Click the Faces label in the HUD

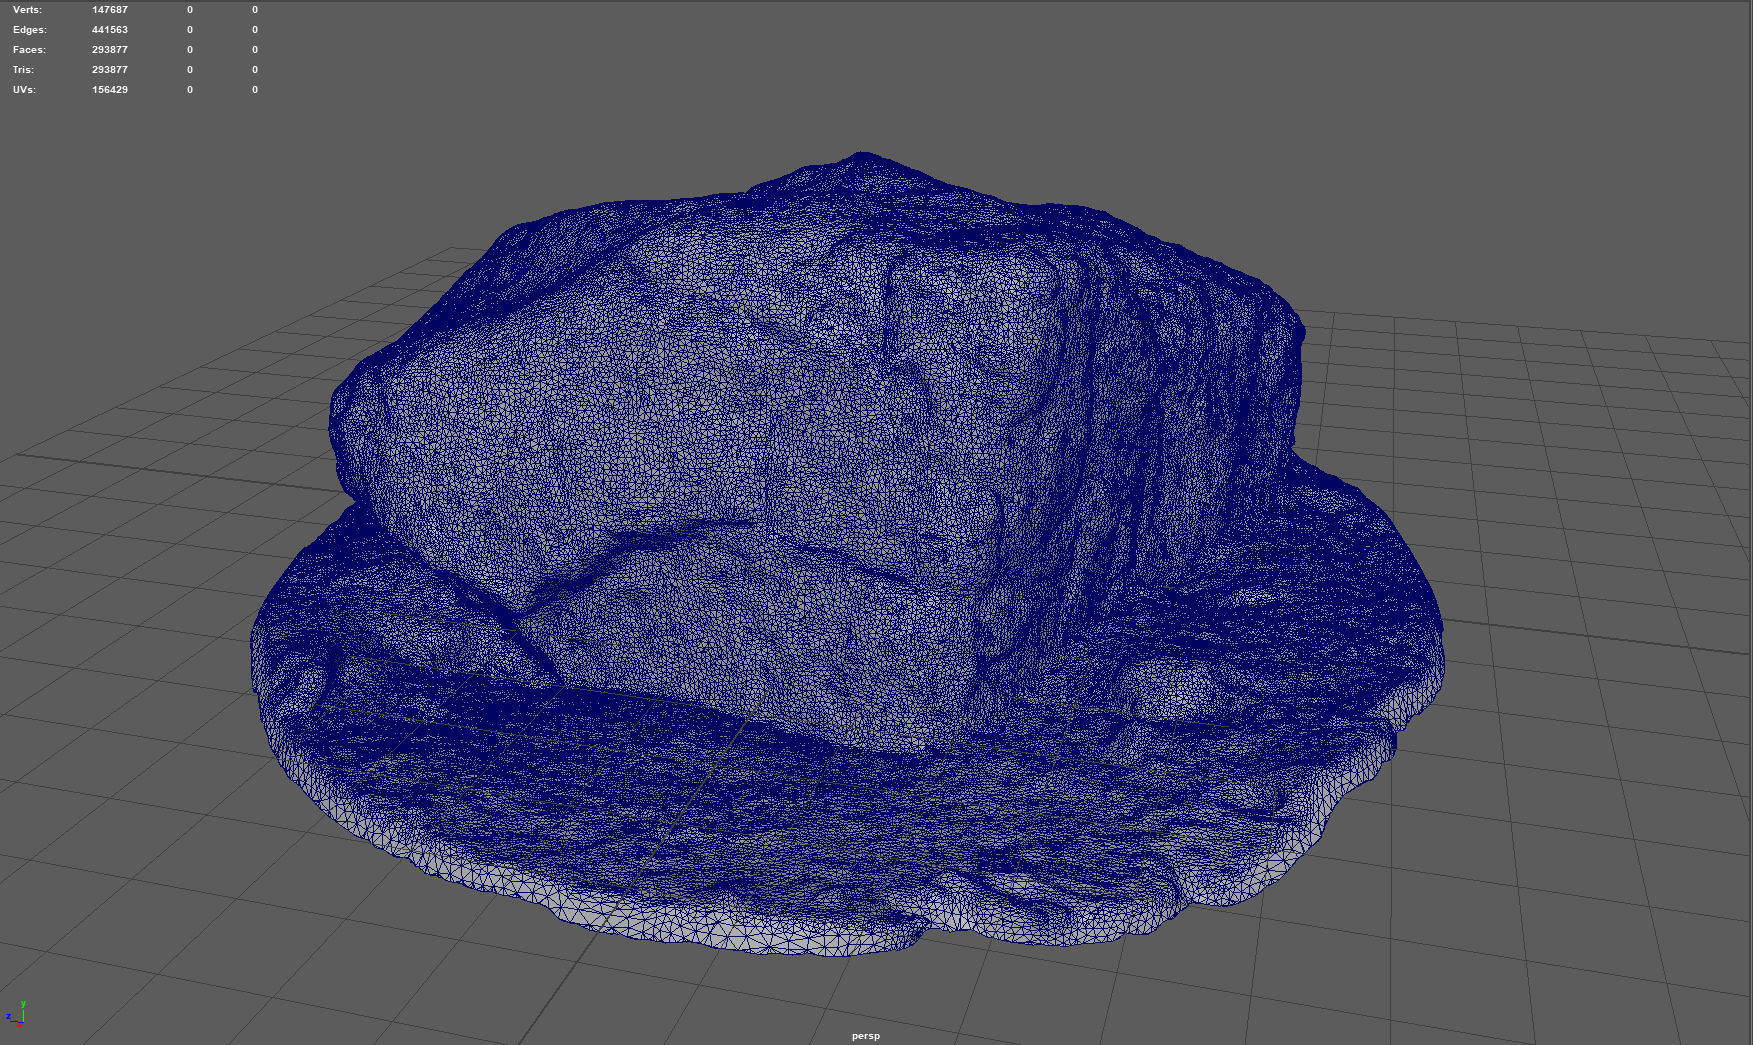point(29,50)
